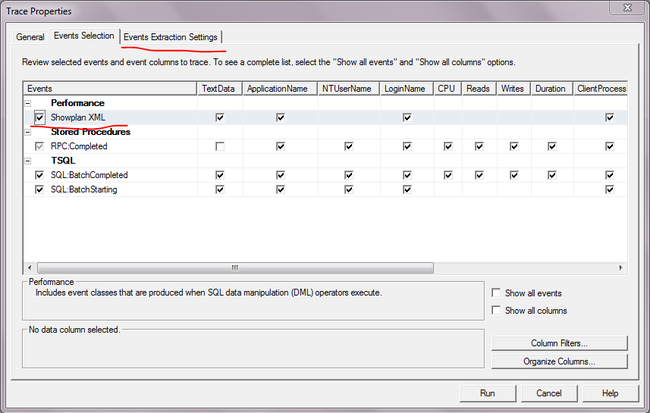Toggle the RPC:Completed event checkbox
Screen dimensions: 650x413
[x=39, y=146]
